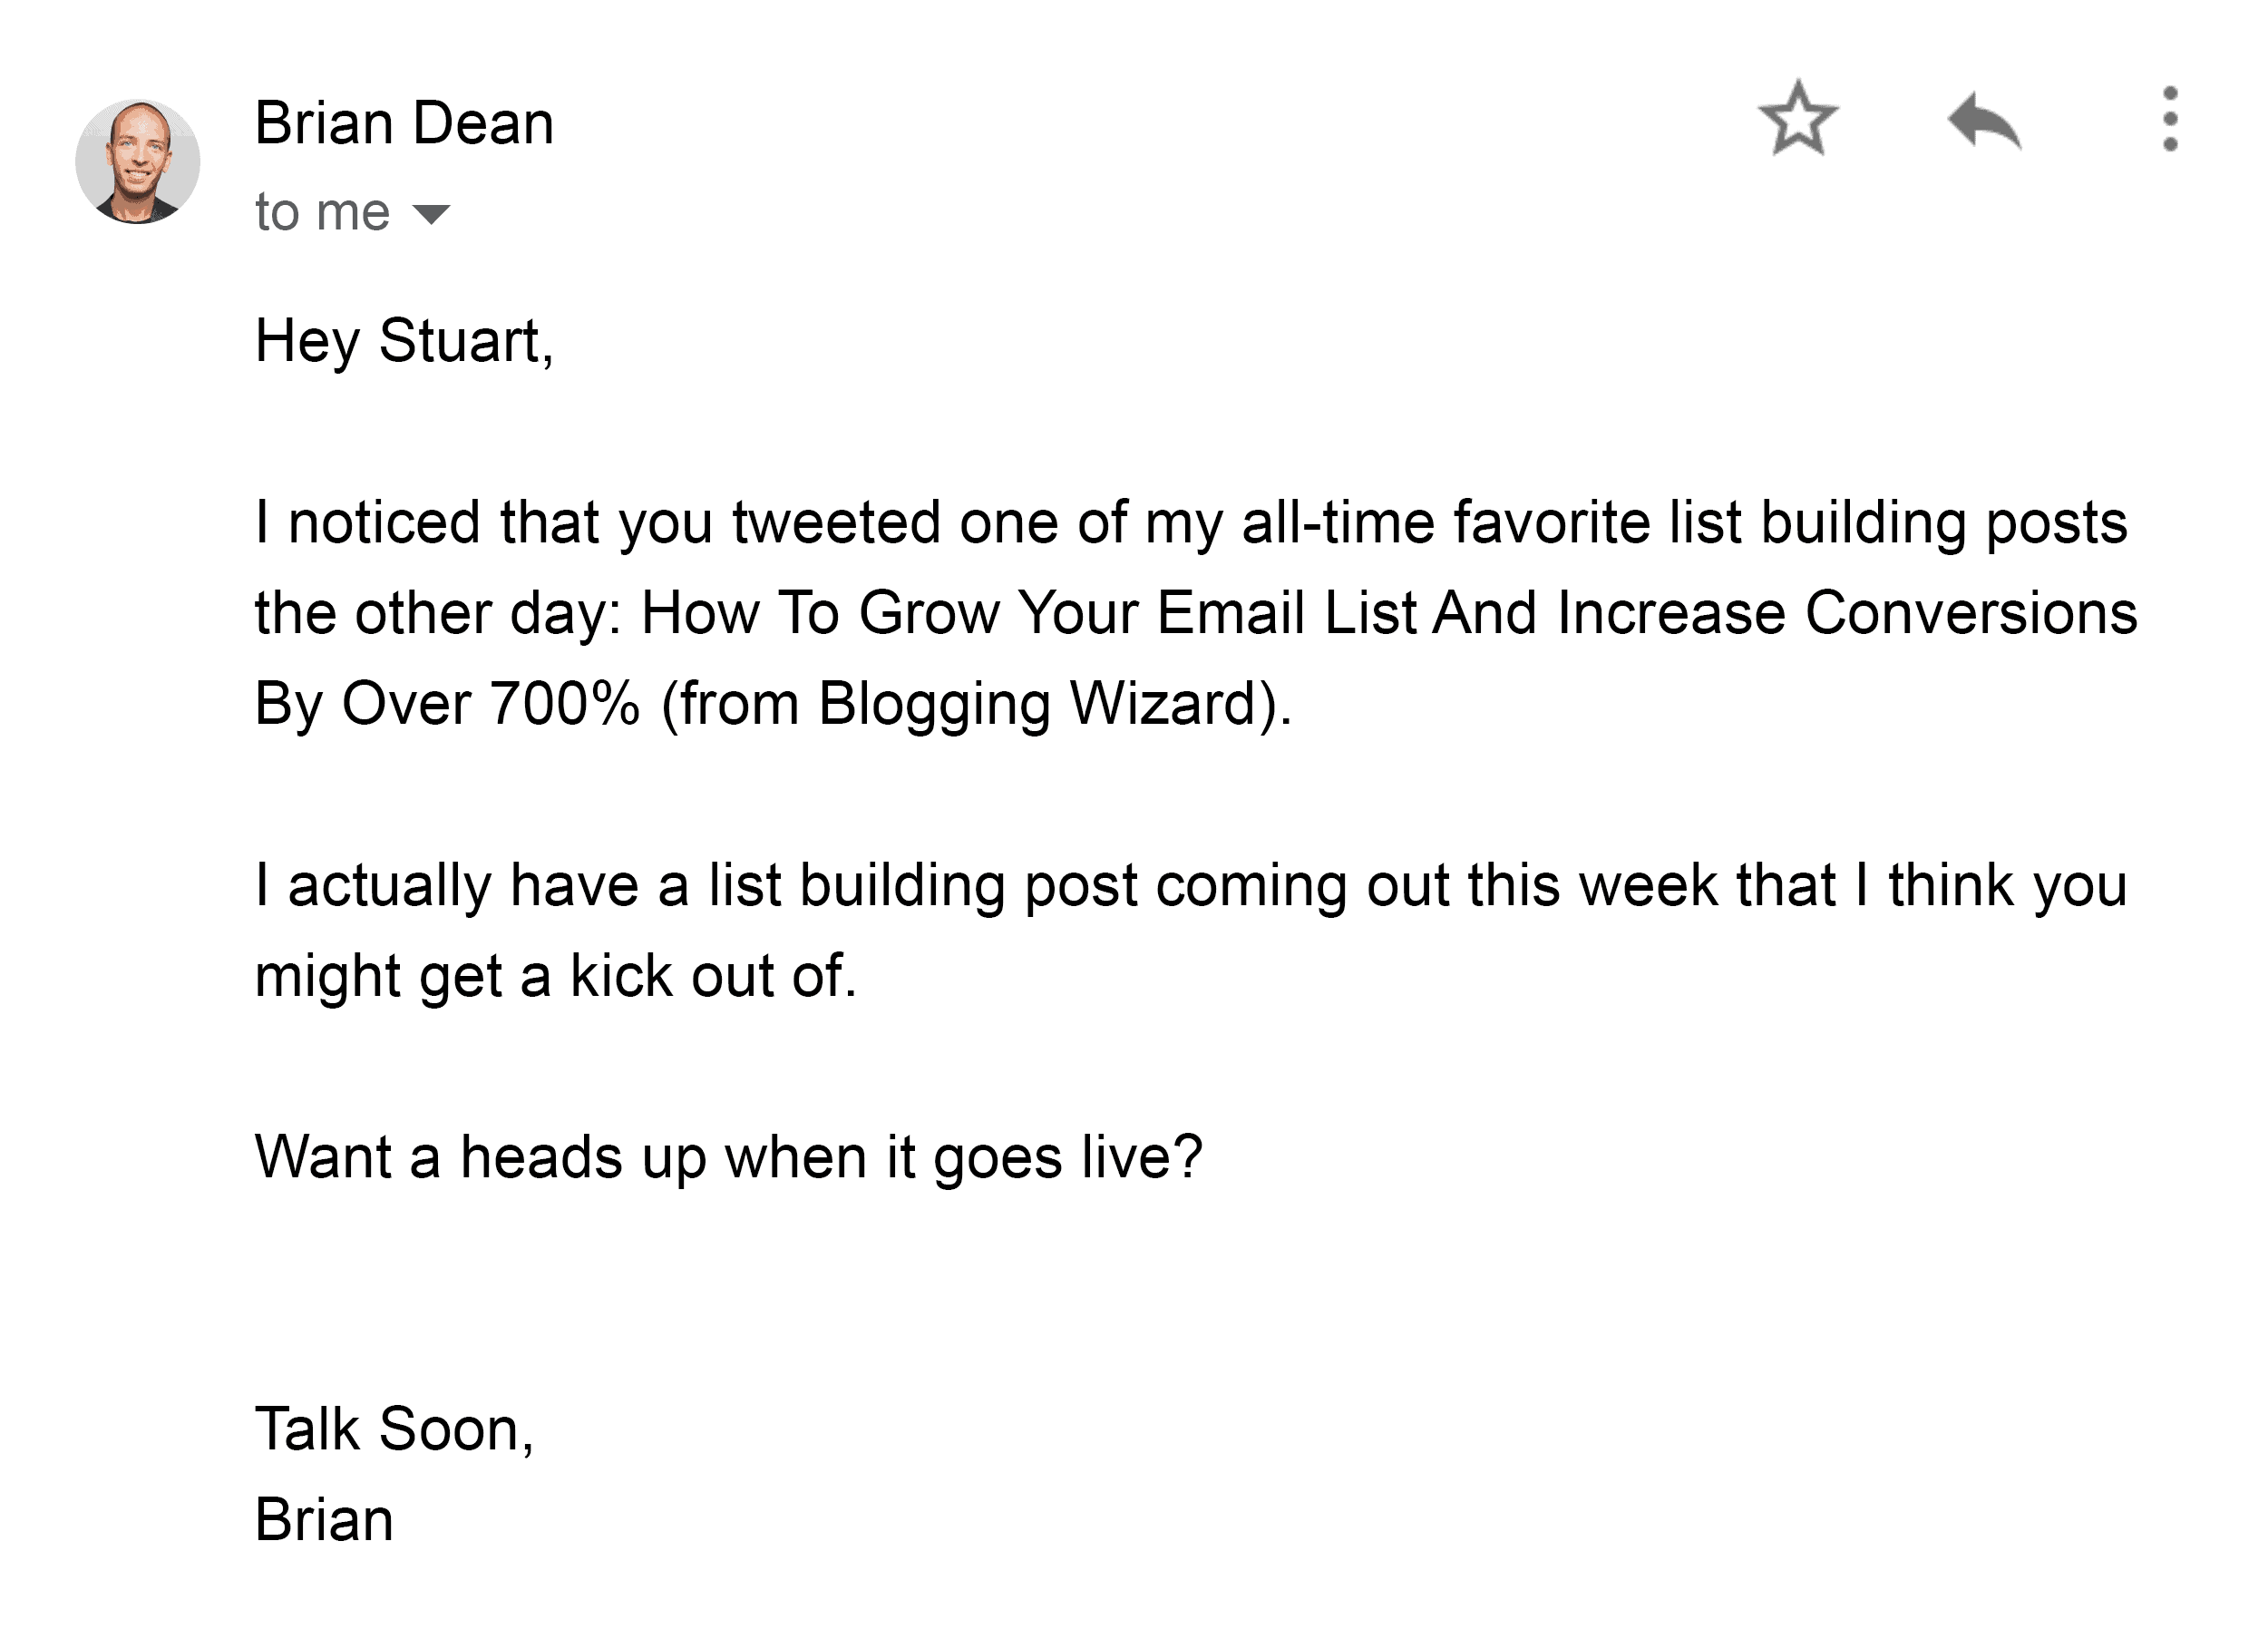Click the 'to me' label
This screenshot has width=2268, height=1629.
pos(320,210)
